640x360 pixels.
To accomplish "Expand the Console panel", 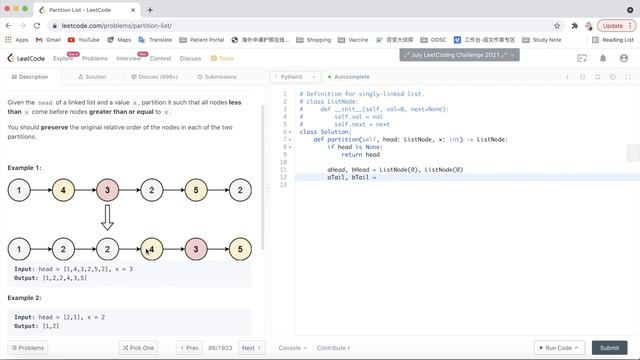I will tap(292, 348).
